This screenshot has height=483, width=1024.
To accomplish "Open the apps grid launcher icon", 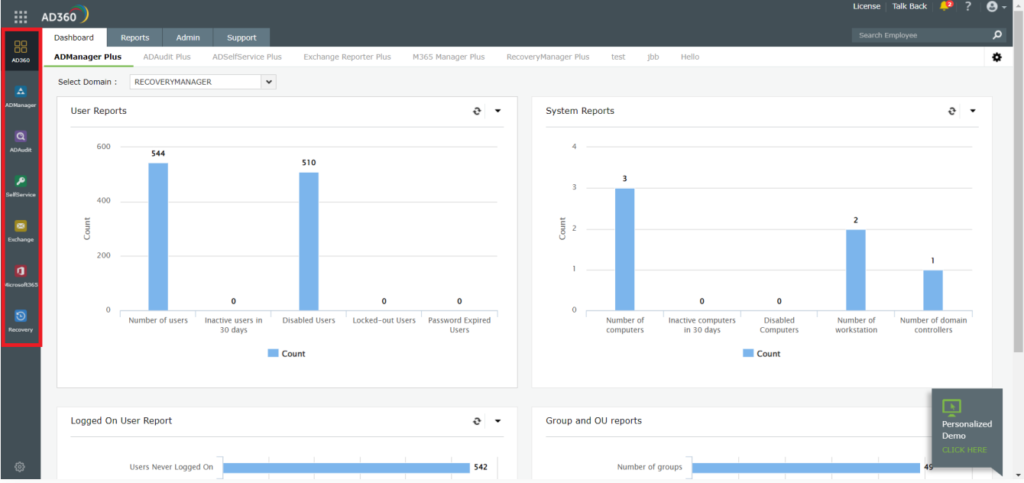I will [21, 17].
